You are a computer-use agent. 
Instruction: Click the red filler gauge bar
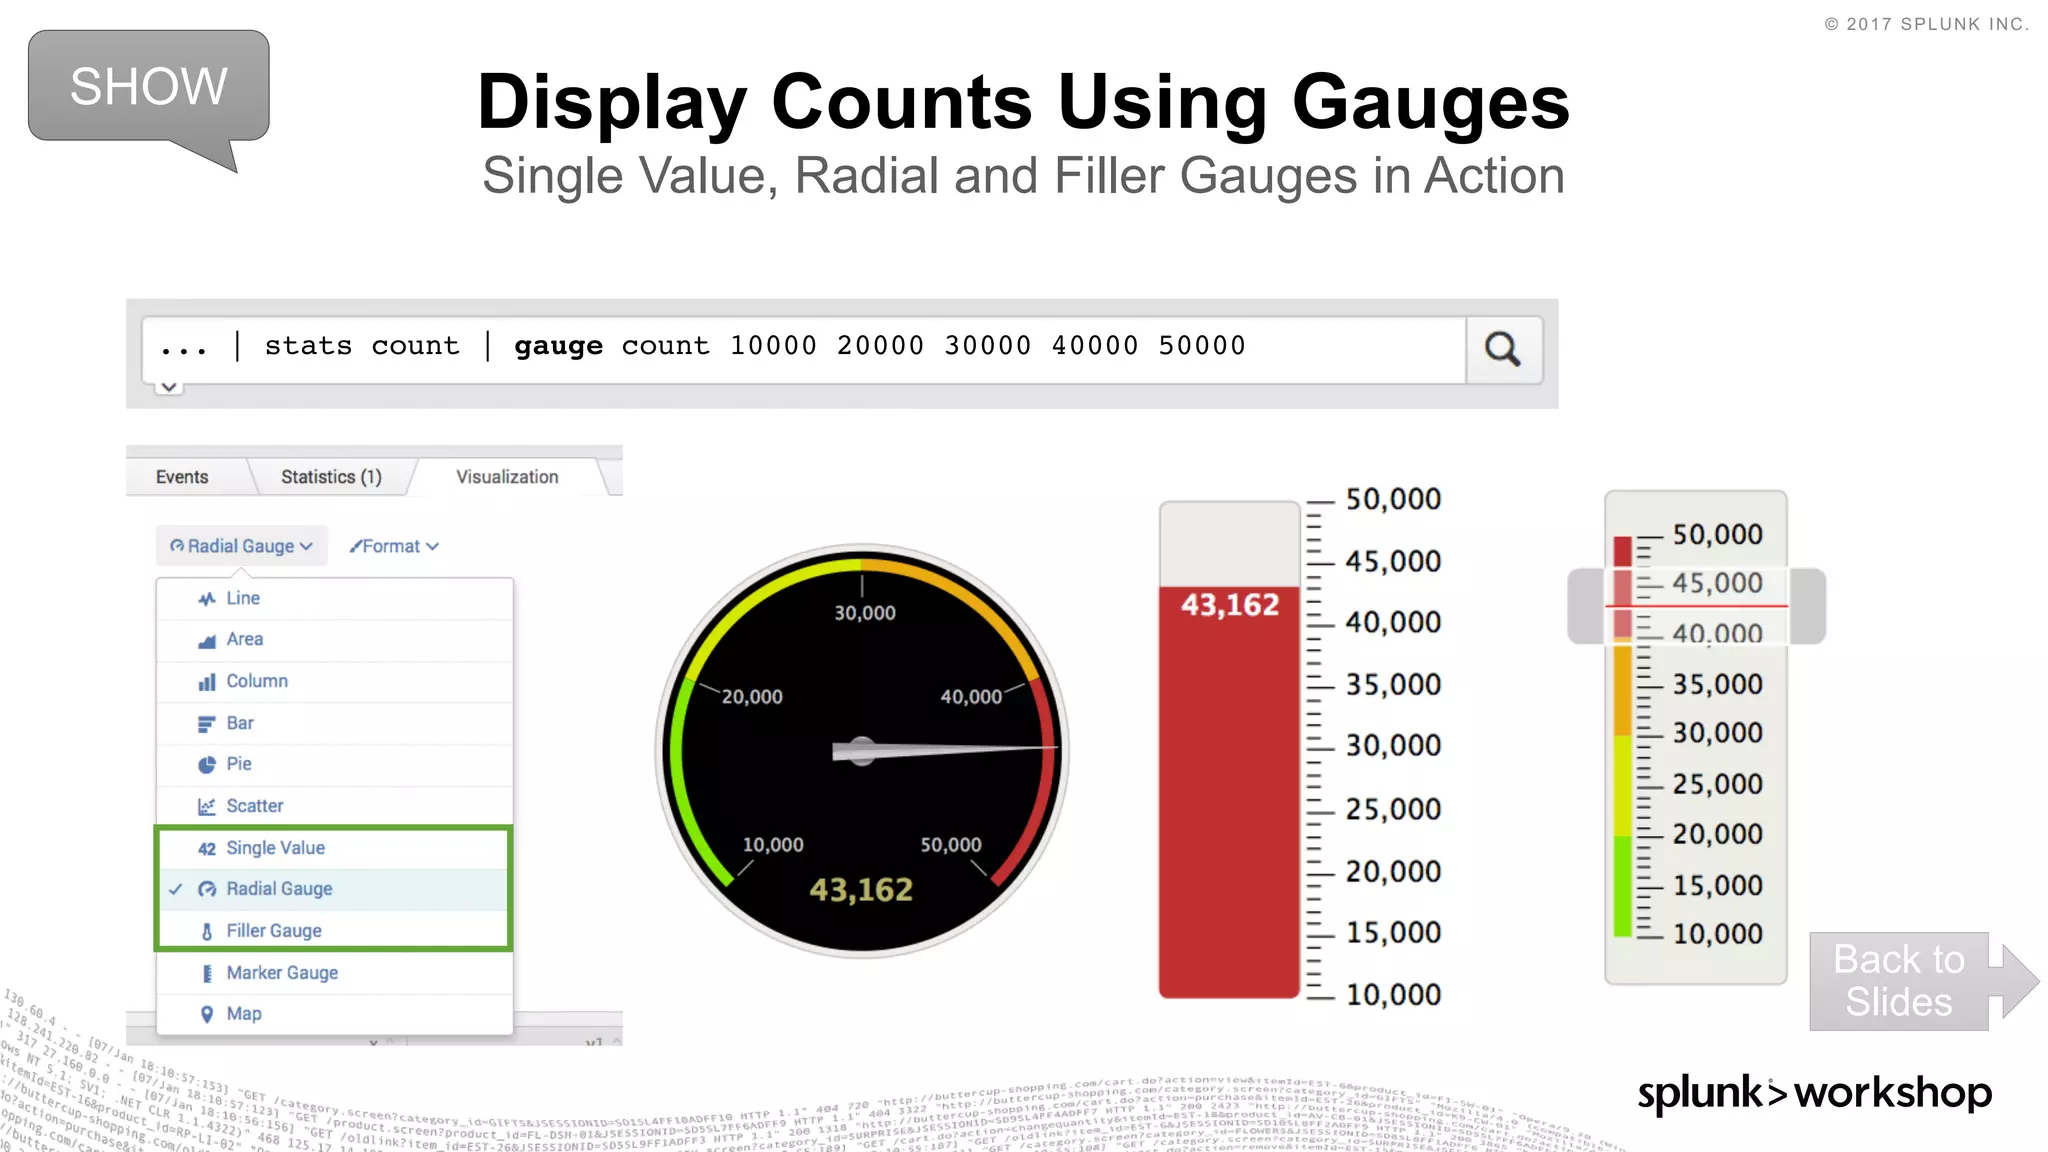pyautogui.click(x=1229, y=792)
